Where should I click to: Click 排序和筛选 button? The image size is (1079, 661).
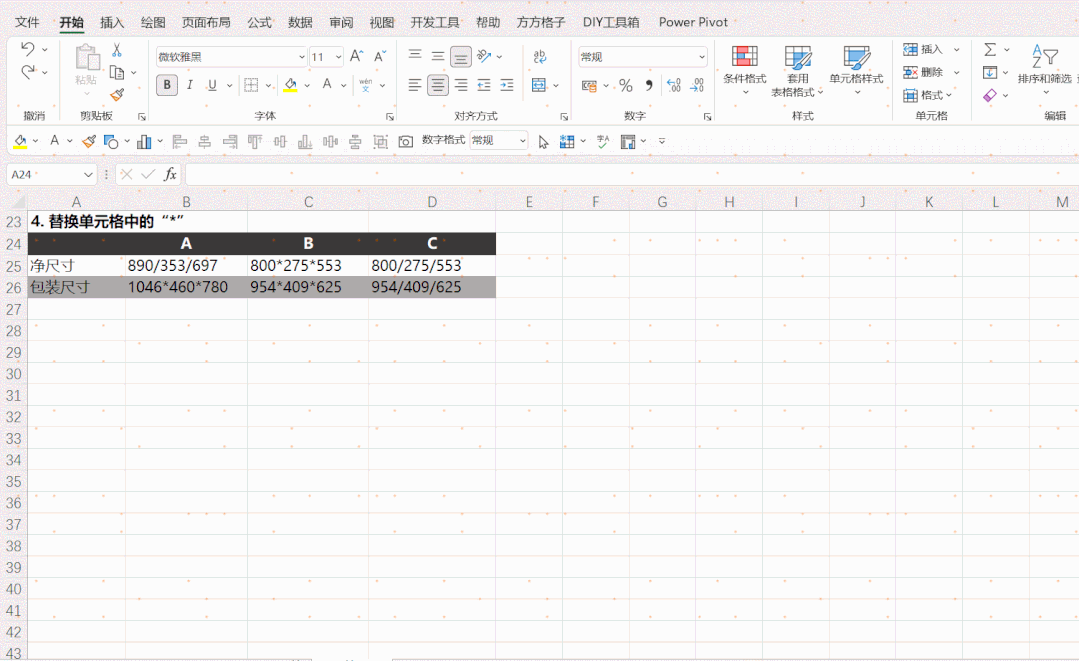1045,70
